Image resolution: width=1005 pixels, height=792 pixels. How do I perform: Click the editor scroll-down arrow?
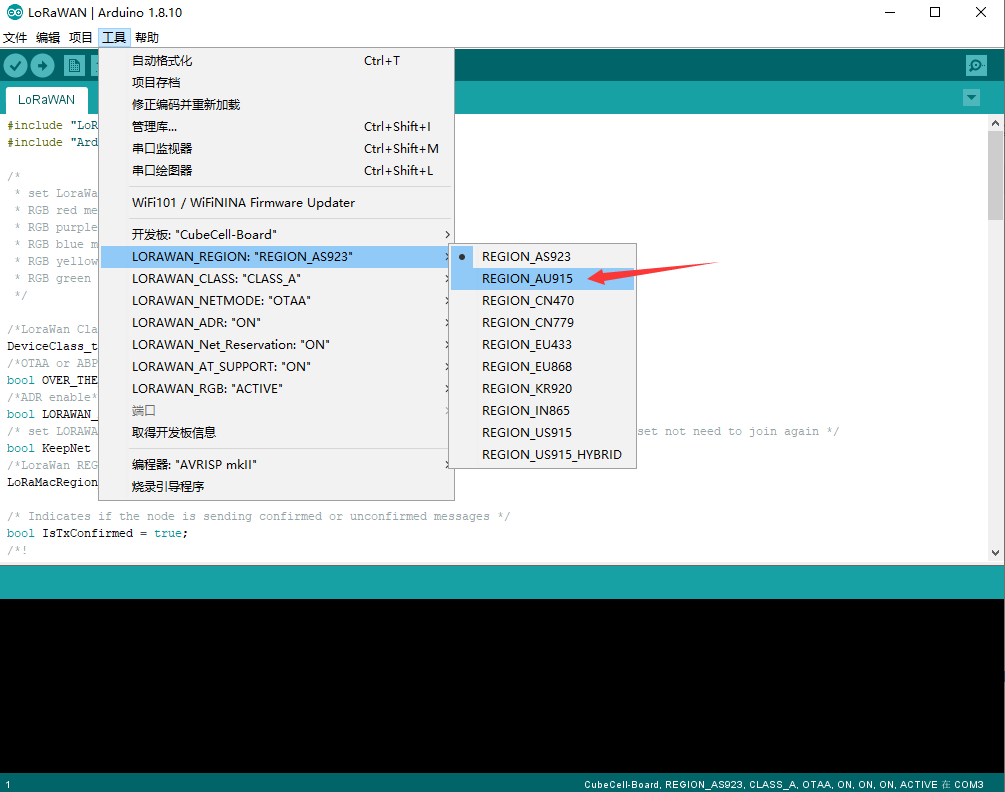[x=995, y=552]
